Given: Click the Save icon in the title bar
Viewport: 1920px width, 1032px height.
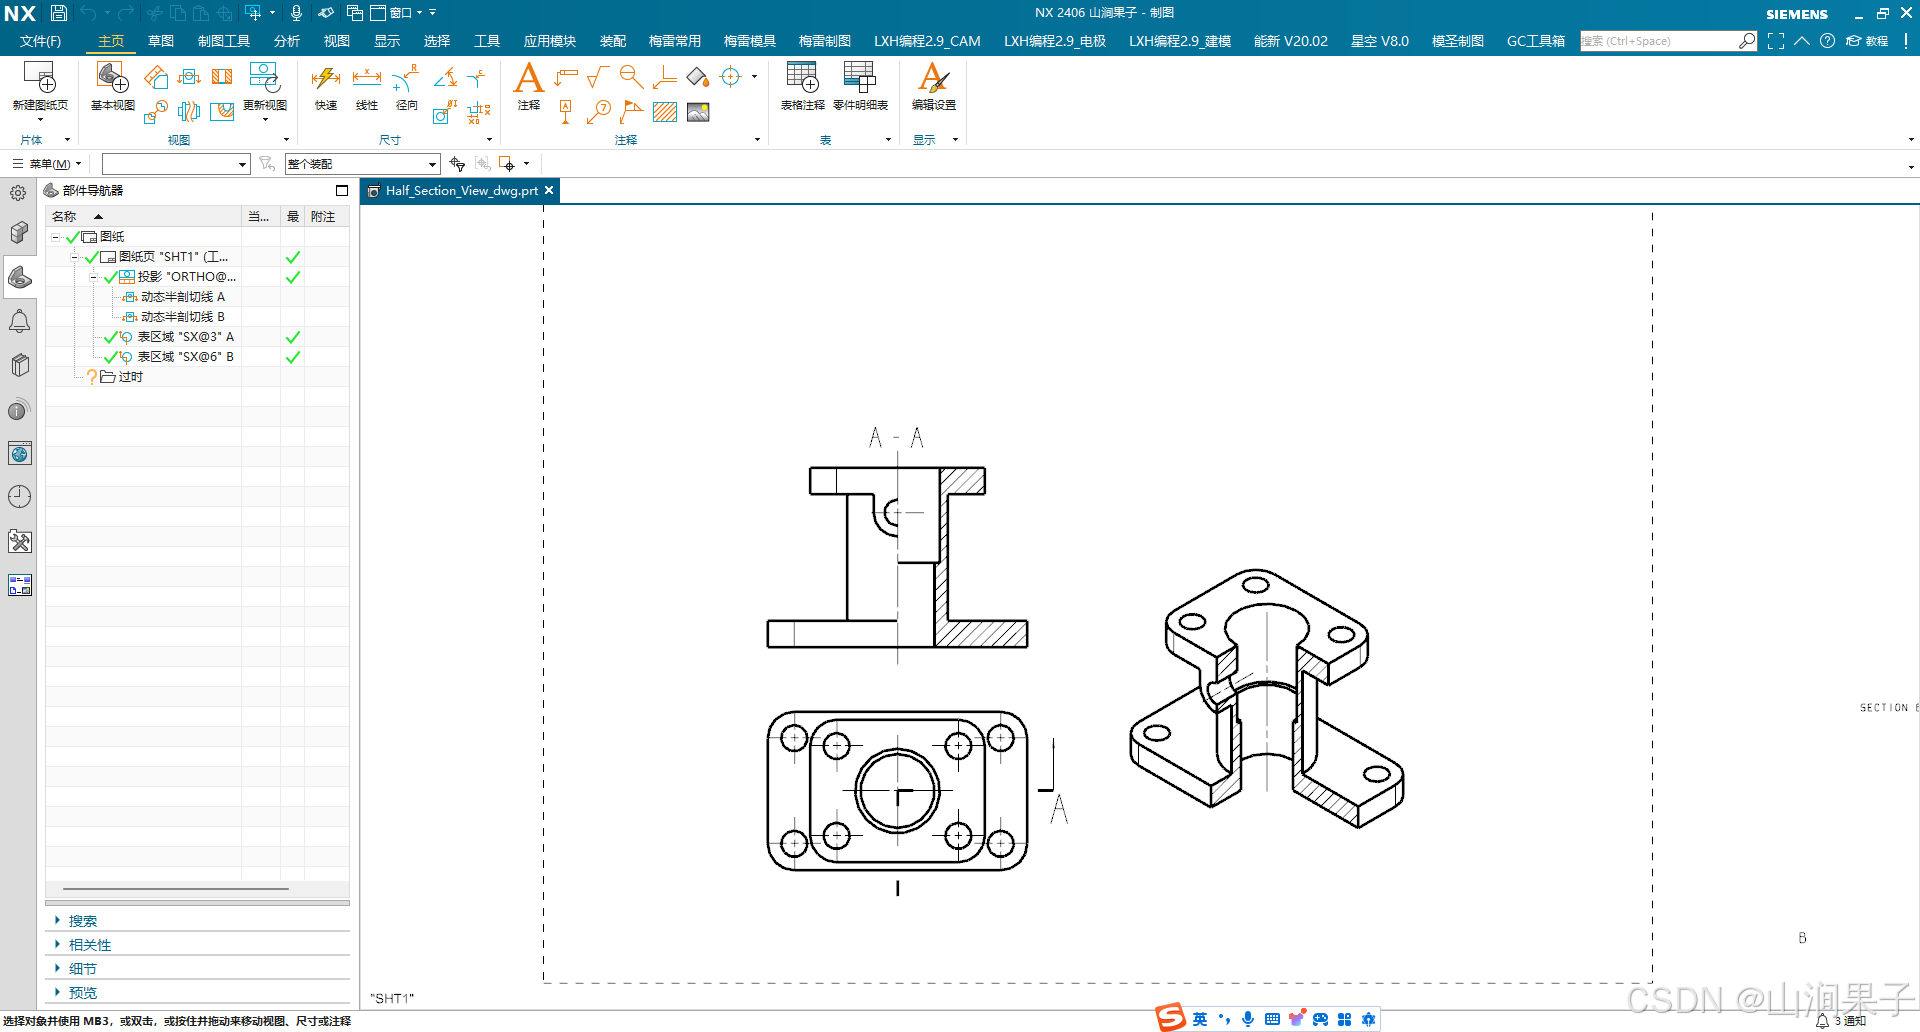Looking at the screenshot, I should click(59, 13).
